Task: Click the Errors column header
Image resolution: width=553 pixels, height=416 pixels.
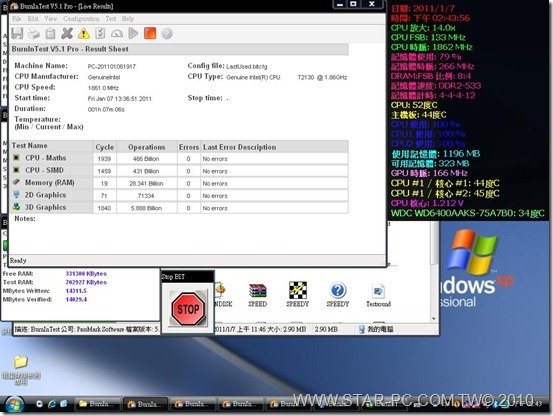Action: pos(189,147)
